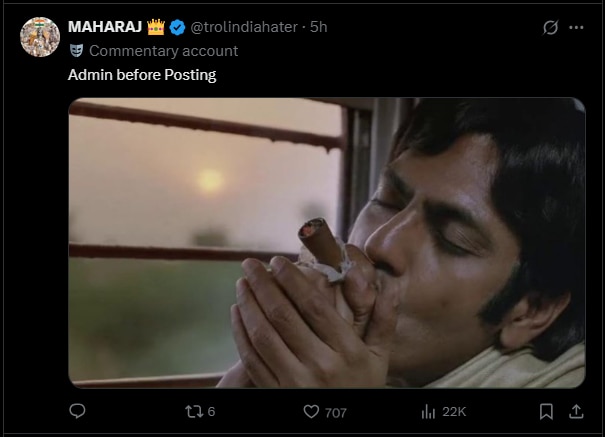Bookmark this post

click(x=546, y=411)
